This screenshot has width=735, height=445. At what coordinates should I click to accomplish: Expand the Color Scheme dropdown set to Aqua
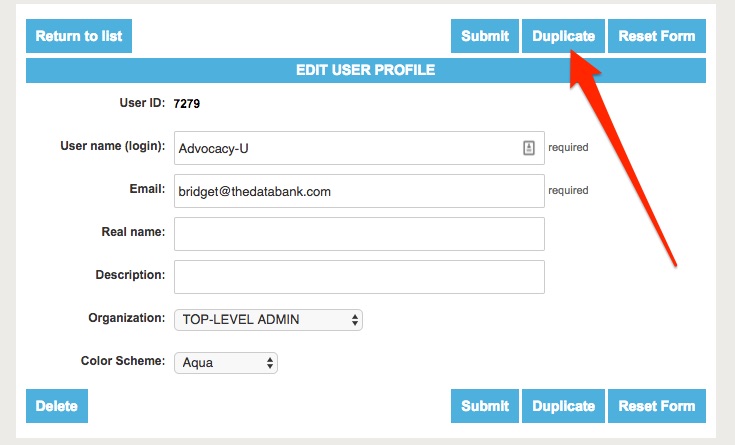tap(226, 363)
